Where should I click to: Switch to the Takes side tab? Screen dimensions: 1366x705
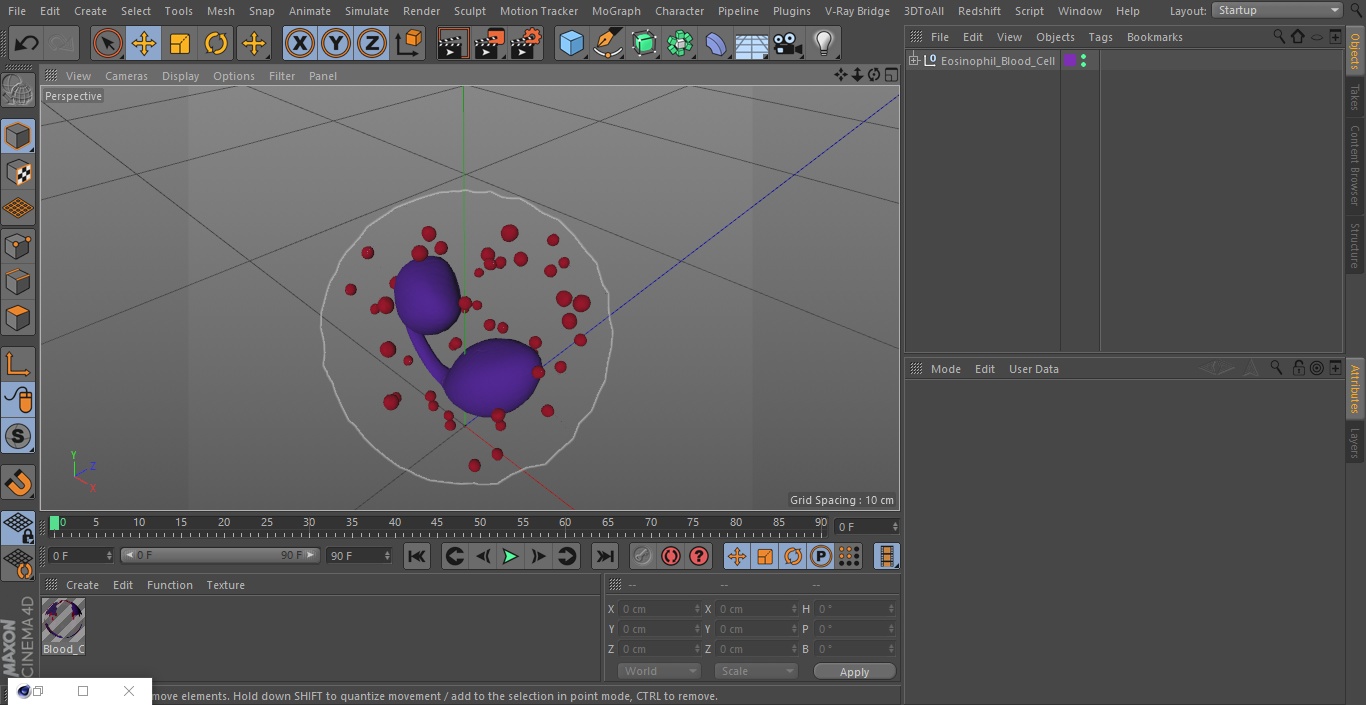click(x=1355, y=97)
